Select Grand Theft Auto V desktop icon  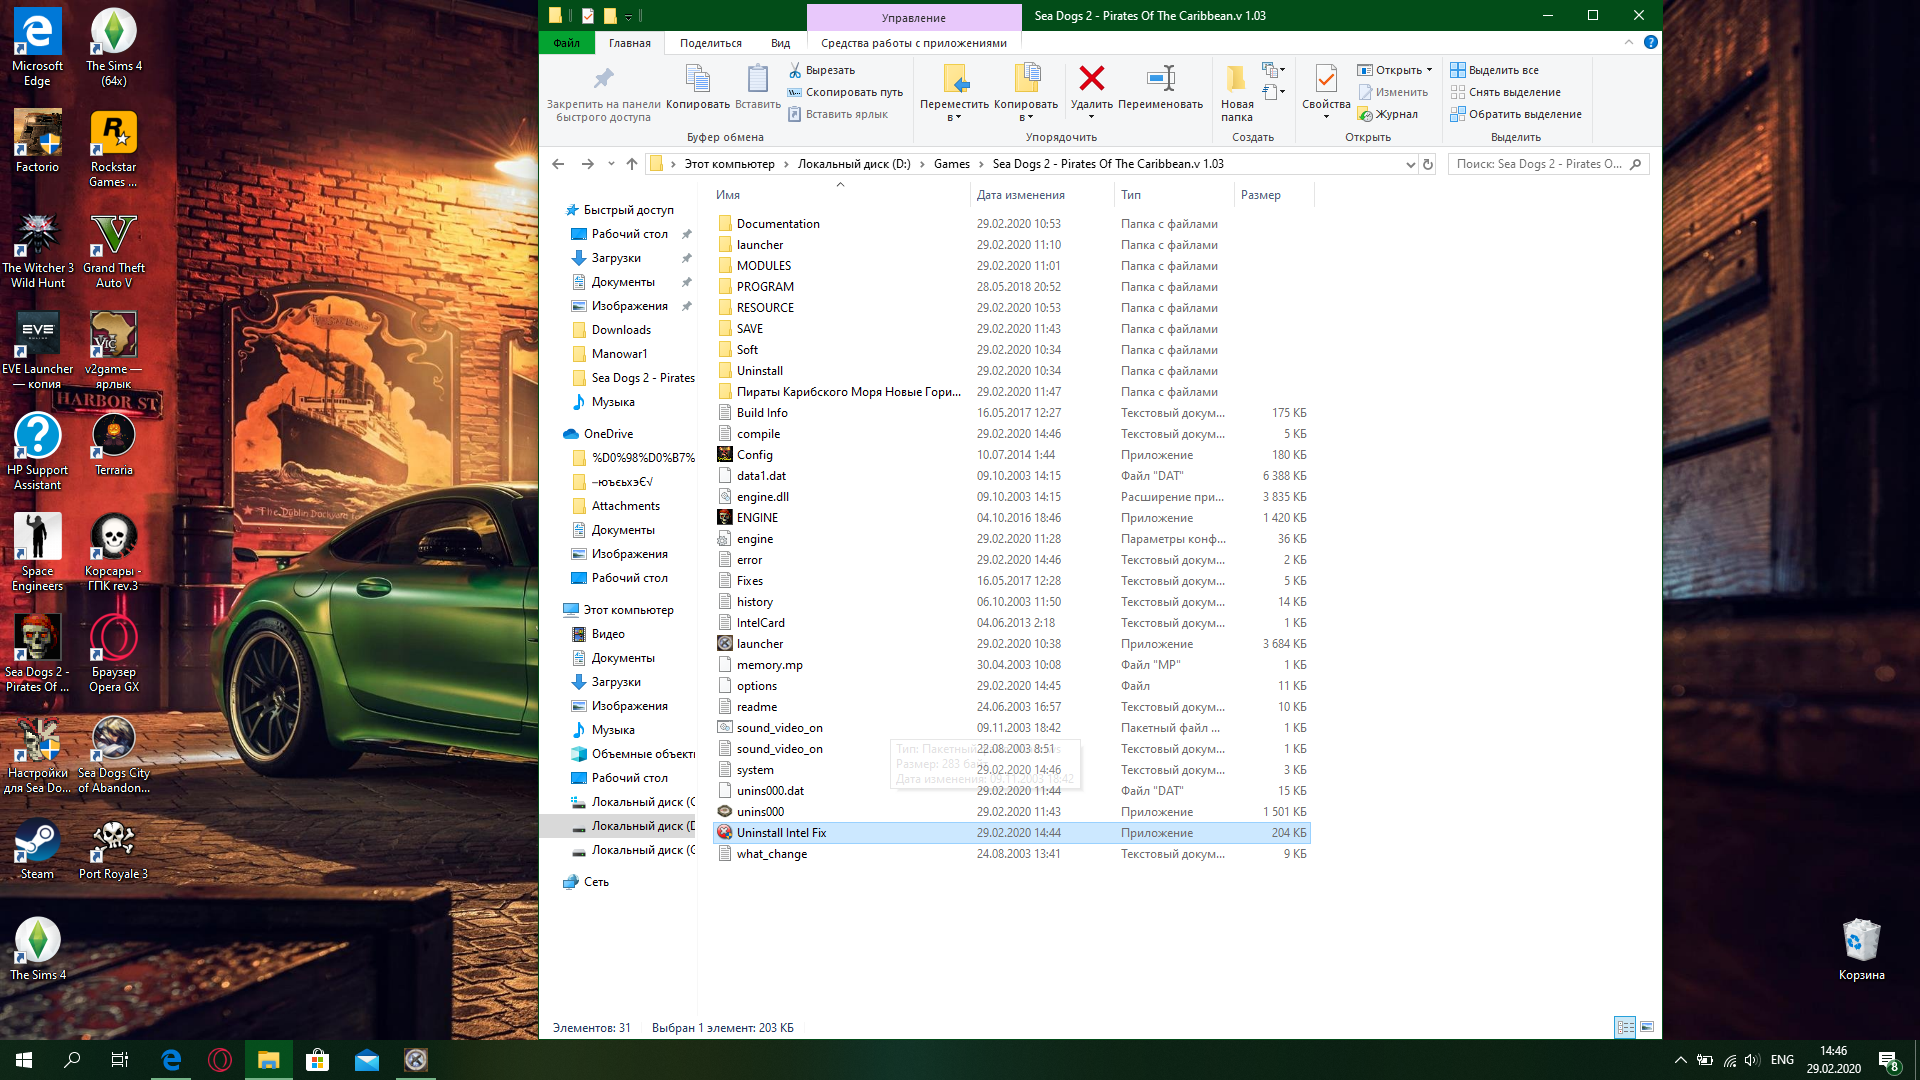click(x=113, y=251)
